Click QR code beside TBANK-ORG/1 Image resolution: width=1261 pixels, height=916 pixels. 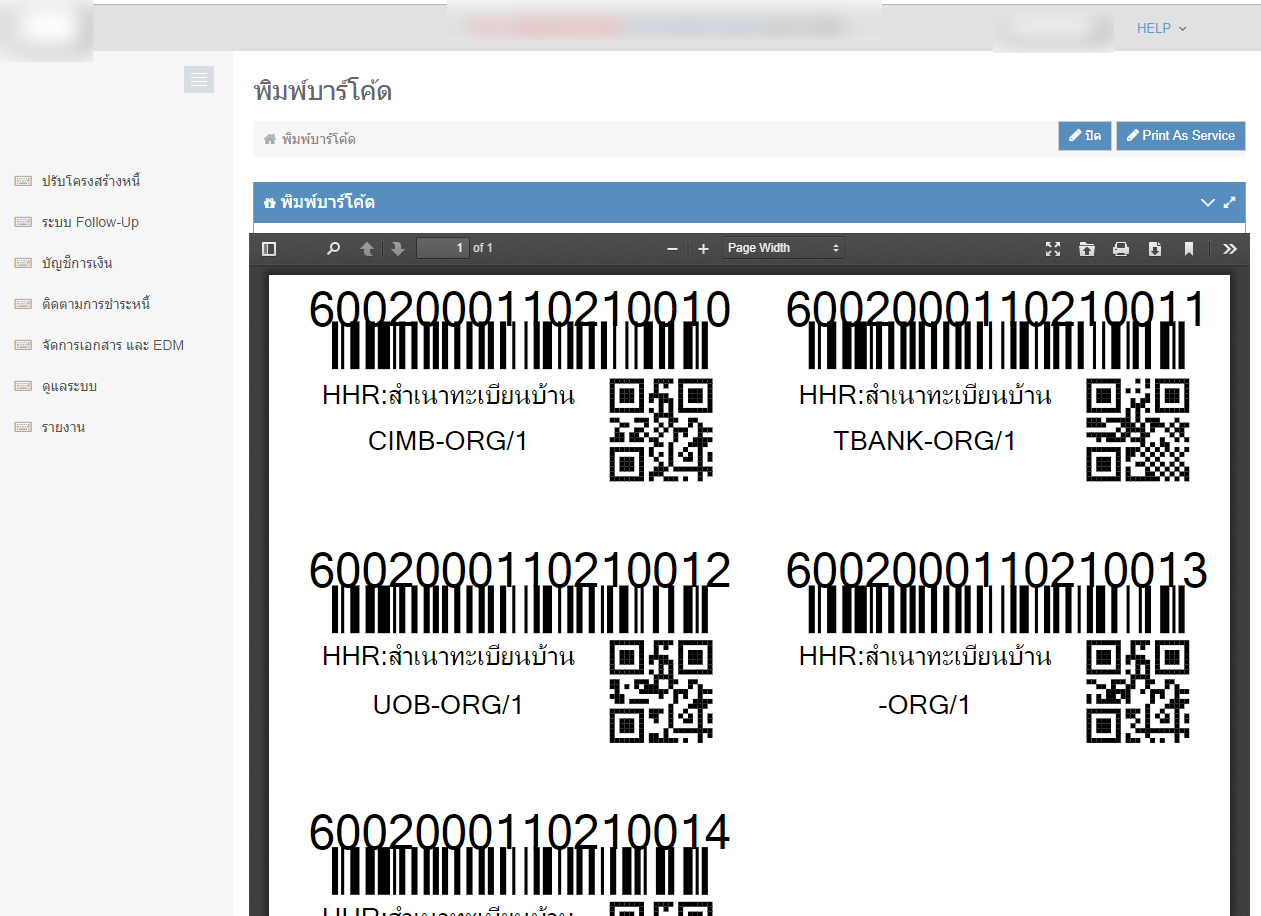(1138, 429)
